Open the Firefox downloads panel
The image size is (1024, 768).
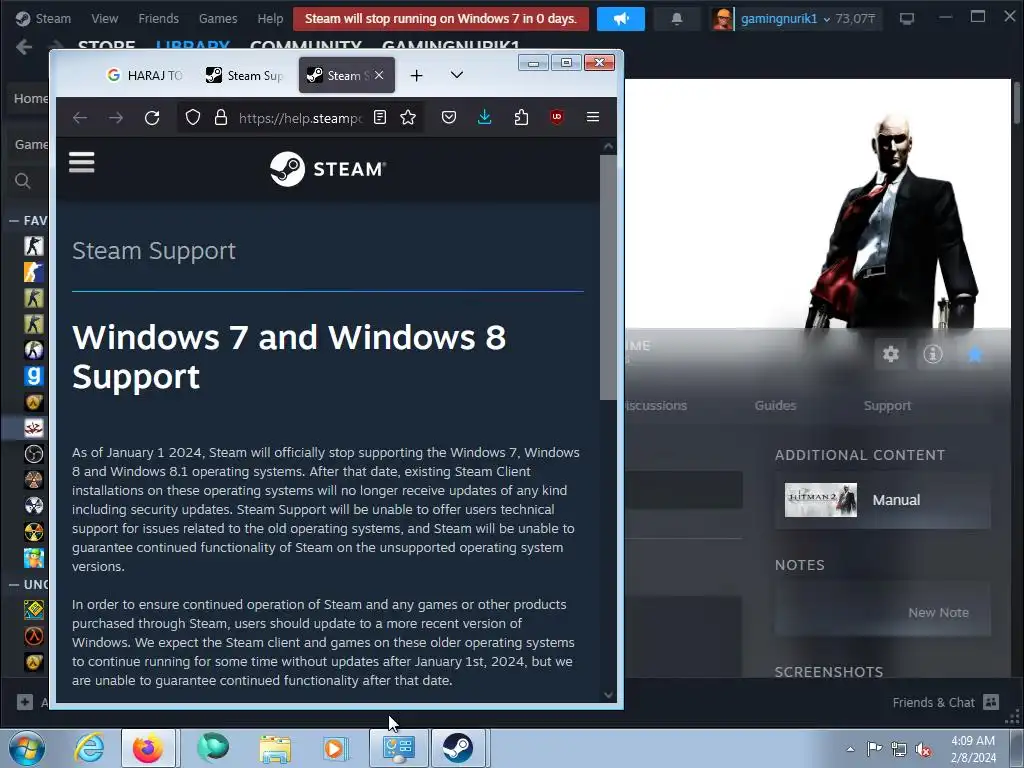pyautogui.click(x=485, y=117)
